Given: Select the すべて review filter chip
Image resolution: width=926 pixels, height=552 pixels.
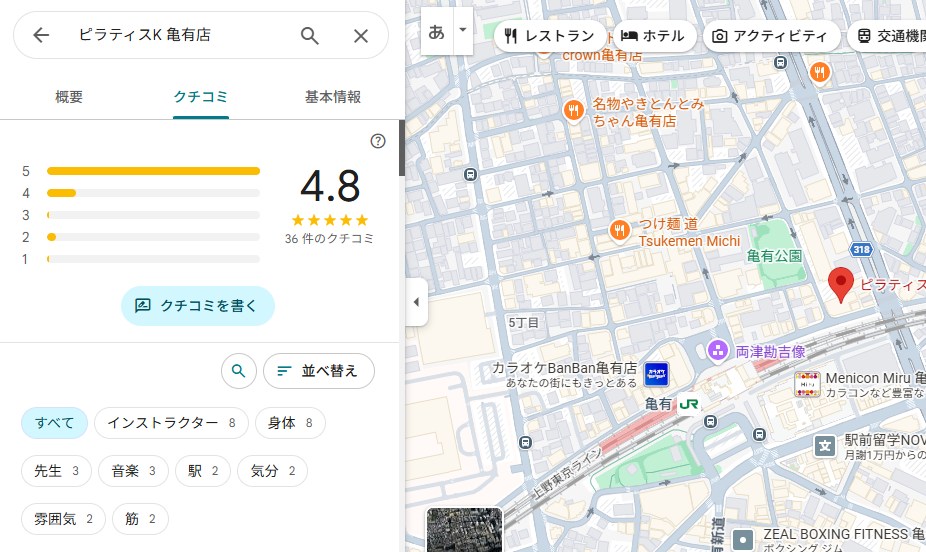Looking at the screenshot, I should 55,423.
